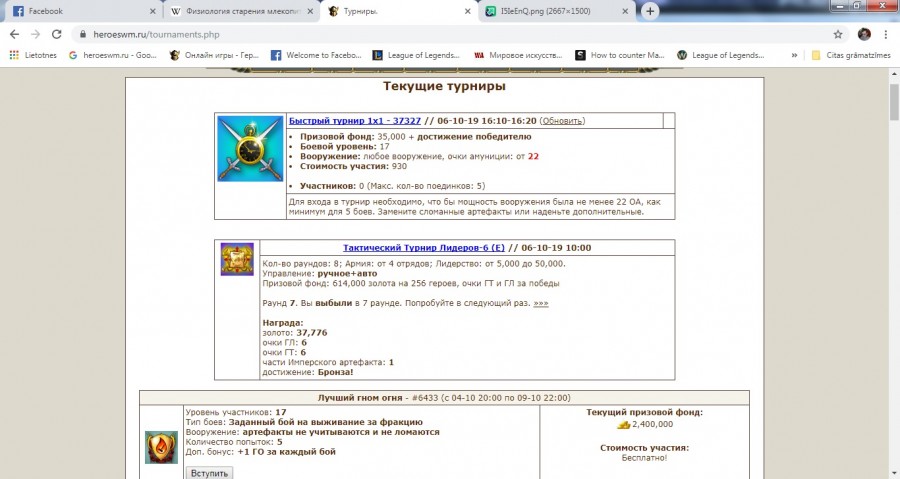The image size is (900, 479).
Task: Click the fire dwarf shield icon
Action: [x=161, y=447]
